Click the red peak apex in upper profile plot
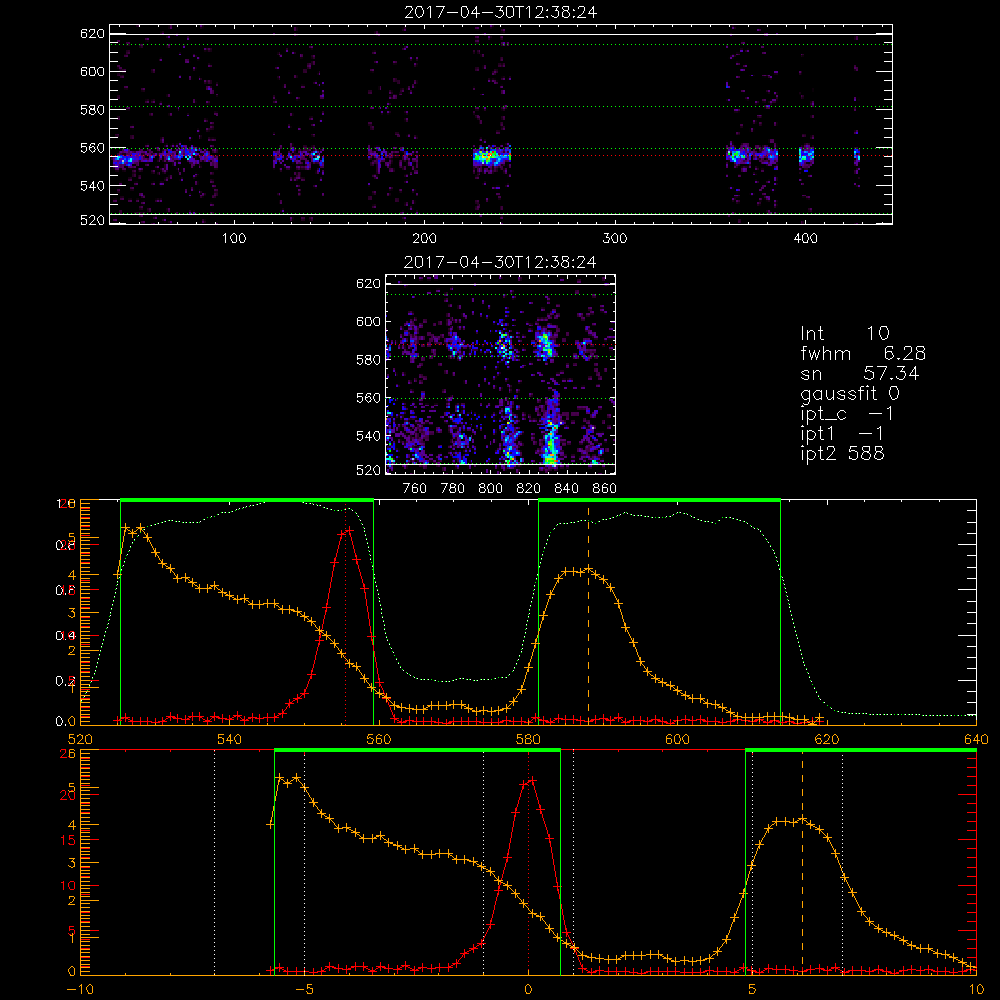 point(349,529)
